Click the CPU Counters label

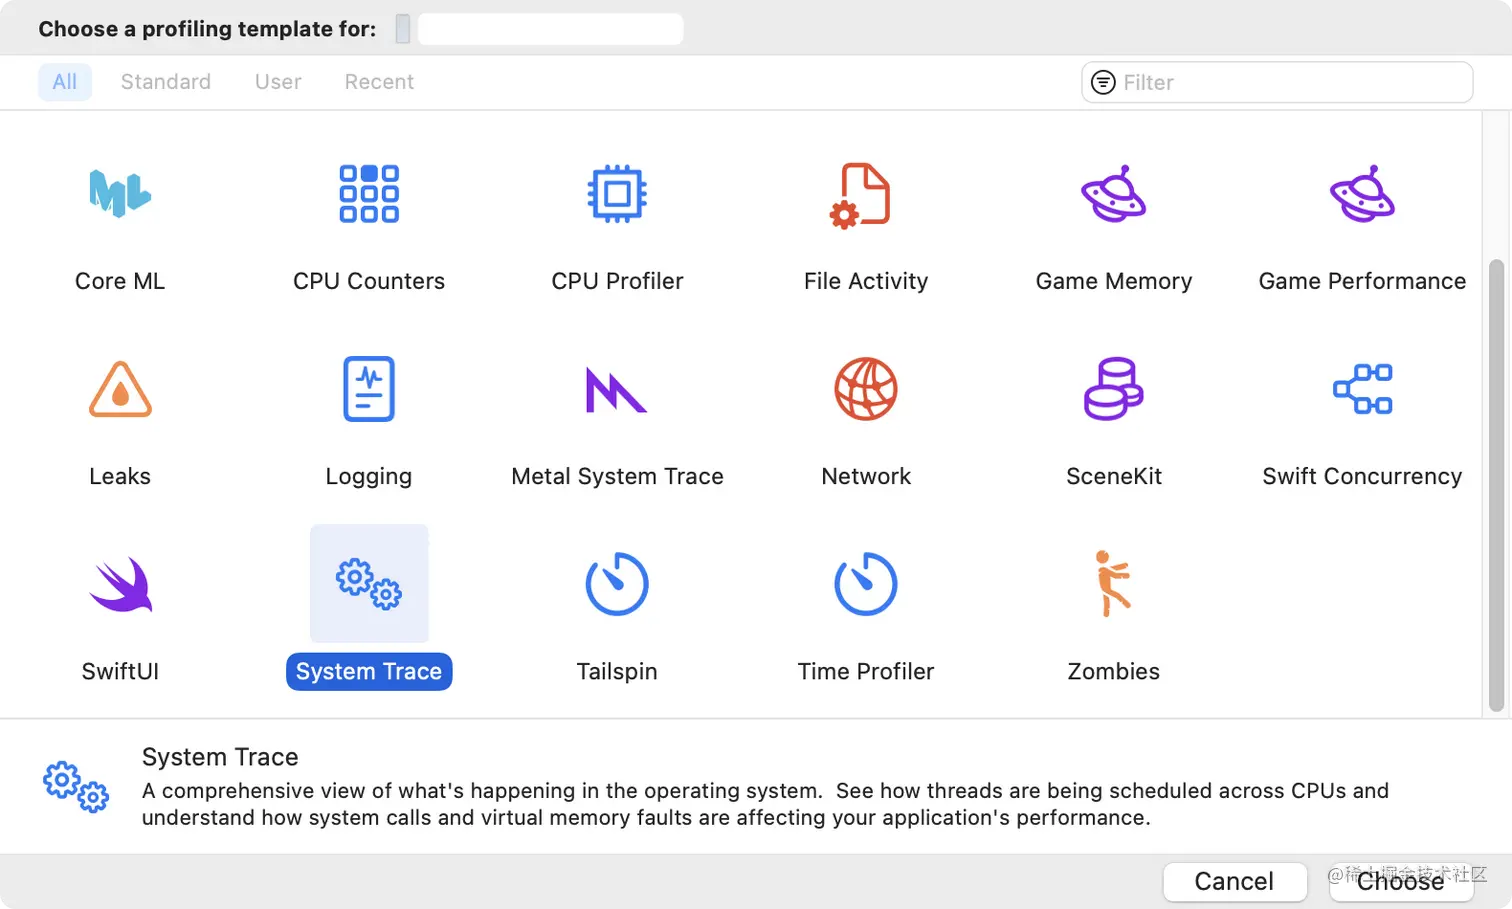369,281
